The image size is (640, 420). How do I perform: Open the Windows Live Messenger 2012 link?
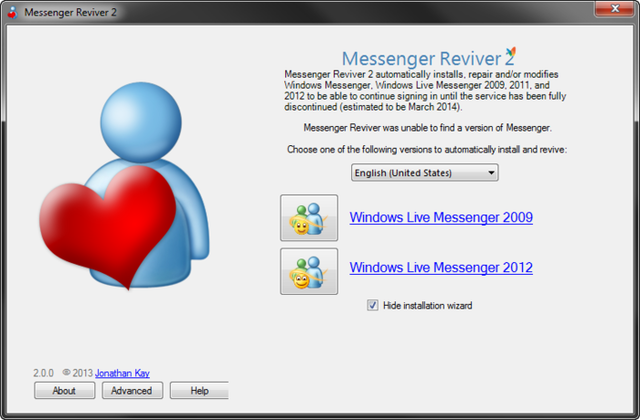[441, 268]
